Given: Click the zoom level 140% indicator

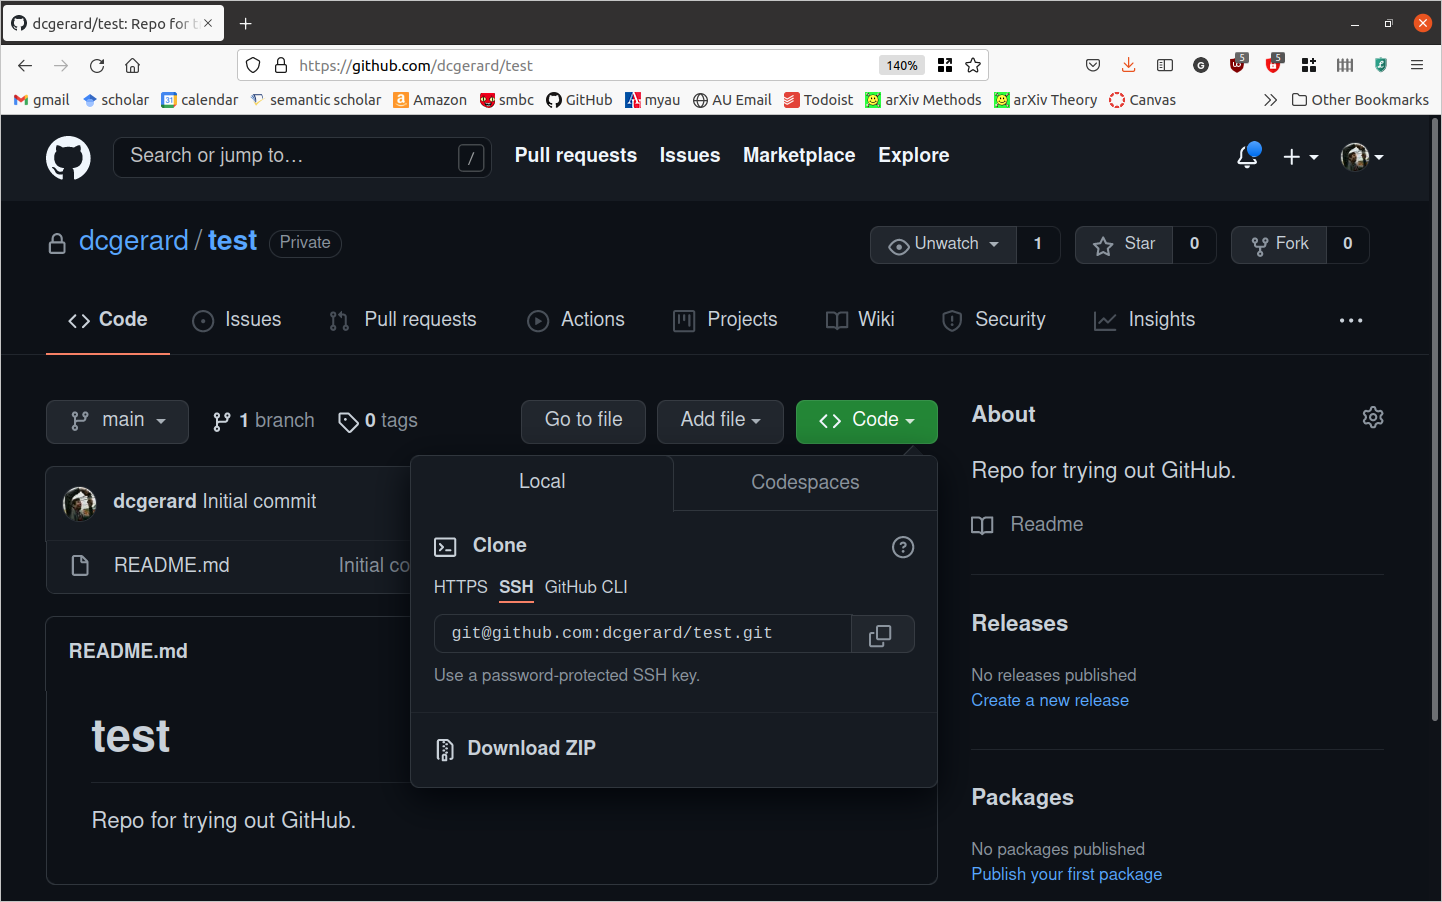Looking at the screenshot, I should pos(902,66).
